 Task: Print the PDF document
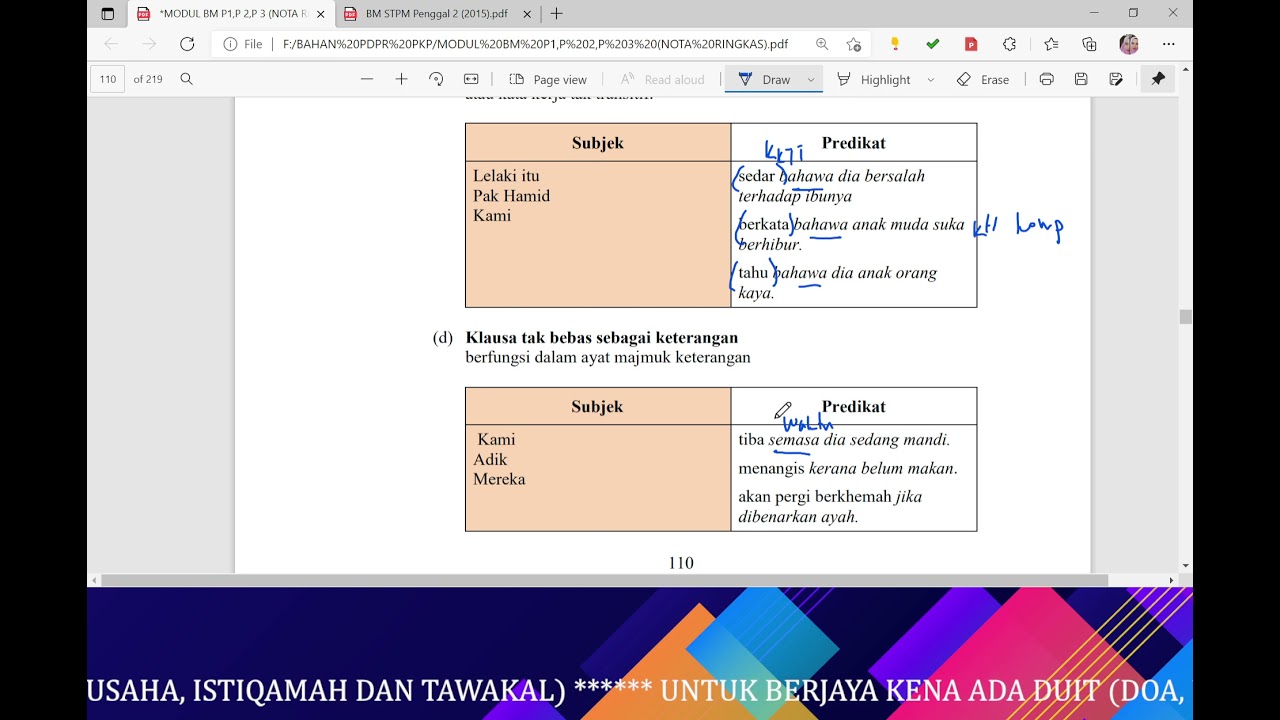pos(1046,79)
